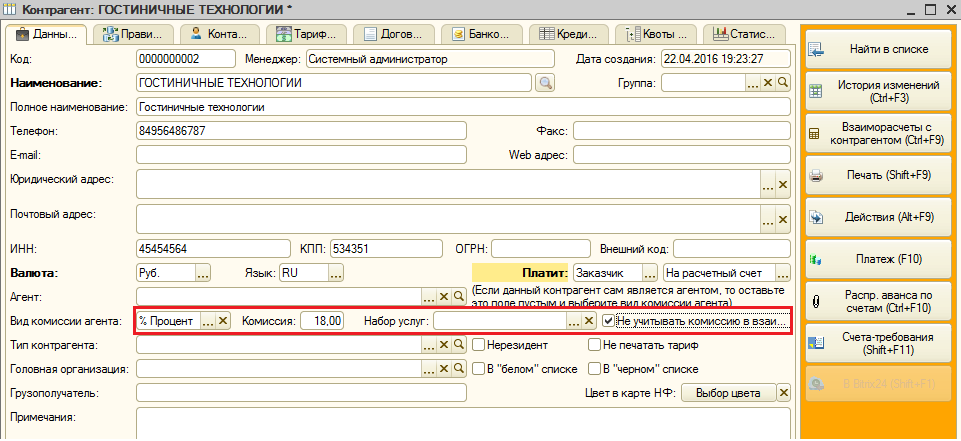This screenshot has height=441, width=961.
Task: Open the Банковские tab
Action: coord(482,34)
